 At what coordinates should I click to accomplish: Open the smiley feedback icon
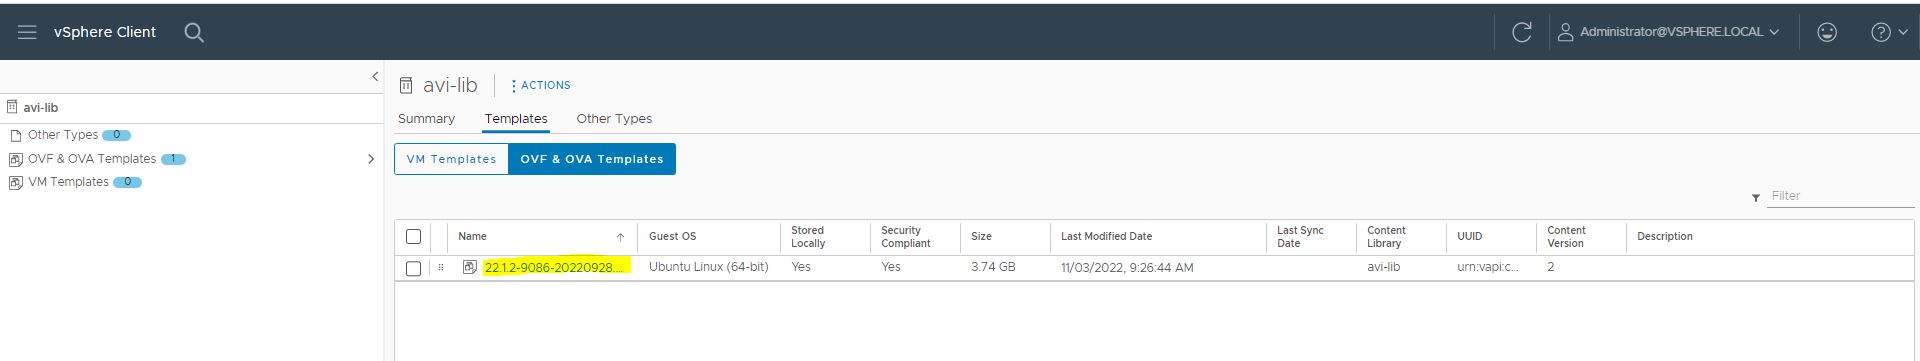[1826, 32]
